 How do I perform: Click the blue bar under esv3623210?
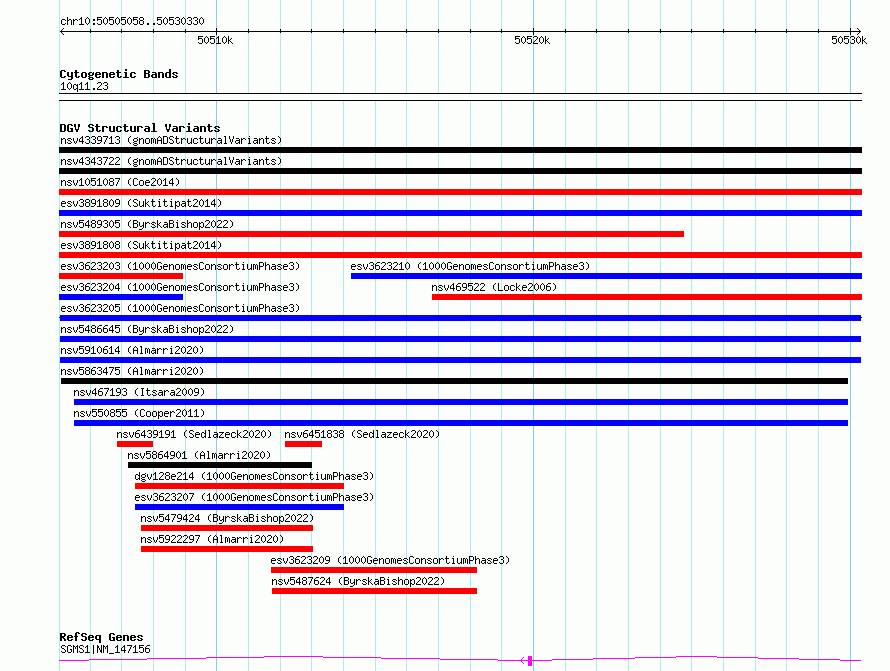coord(606,276)
